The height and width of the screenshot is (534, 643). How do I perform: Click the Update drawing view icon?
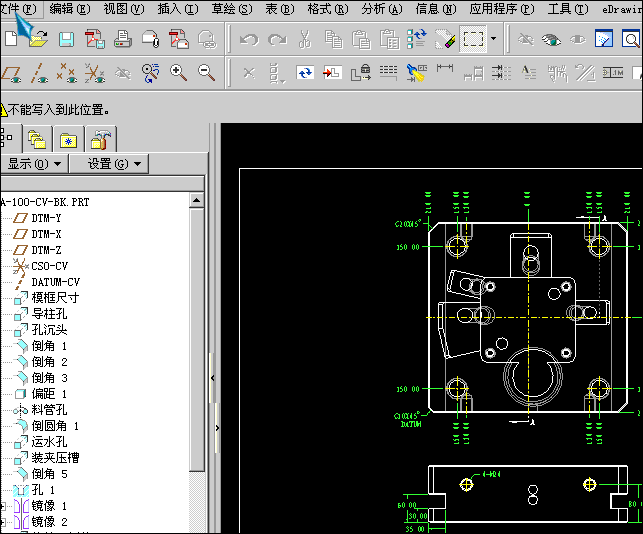(305, 73)
